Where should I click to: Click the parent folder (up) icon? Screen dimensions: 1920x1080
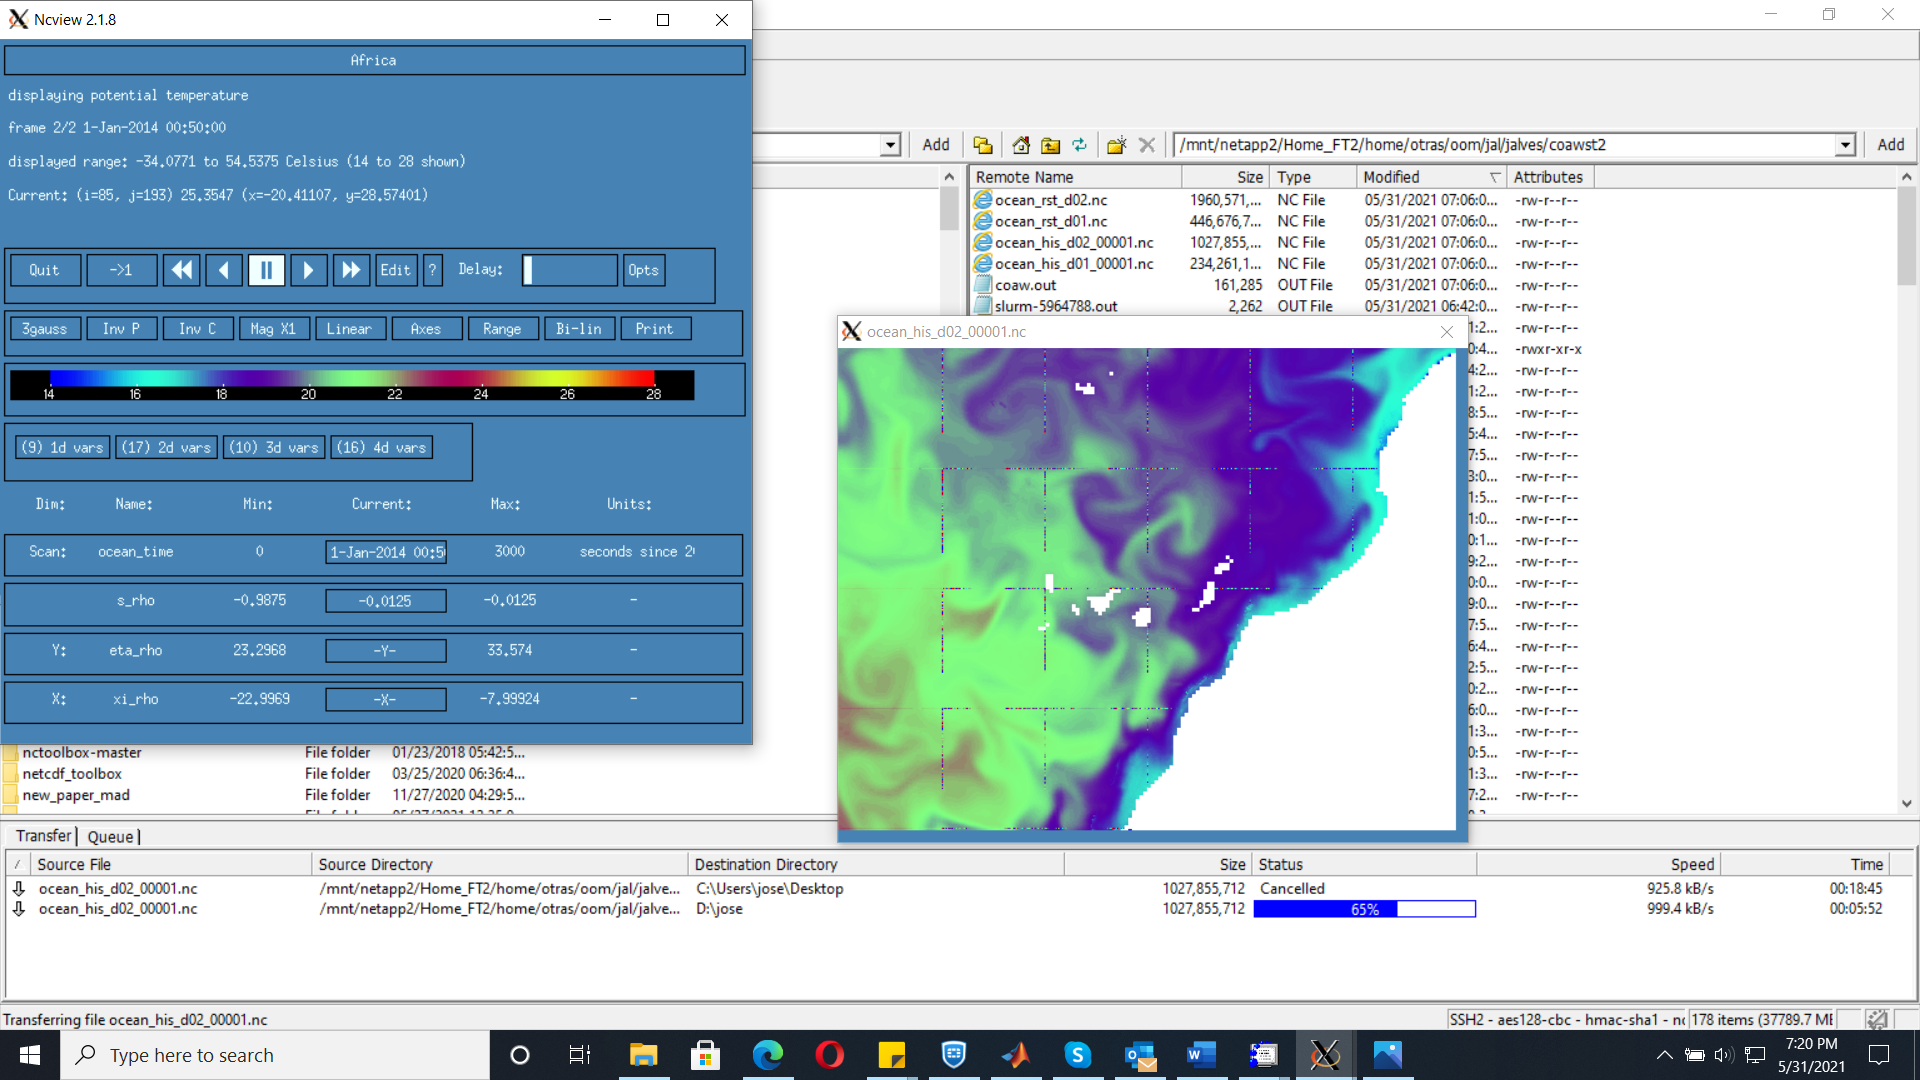1050,145
